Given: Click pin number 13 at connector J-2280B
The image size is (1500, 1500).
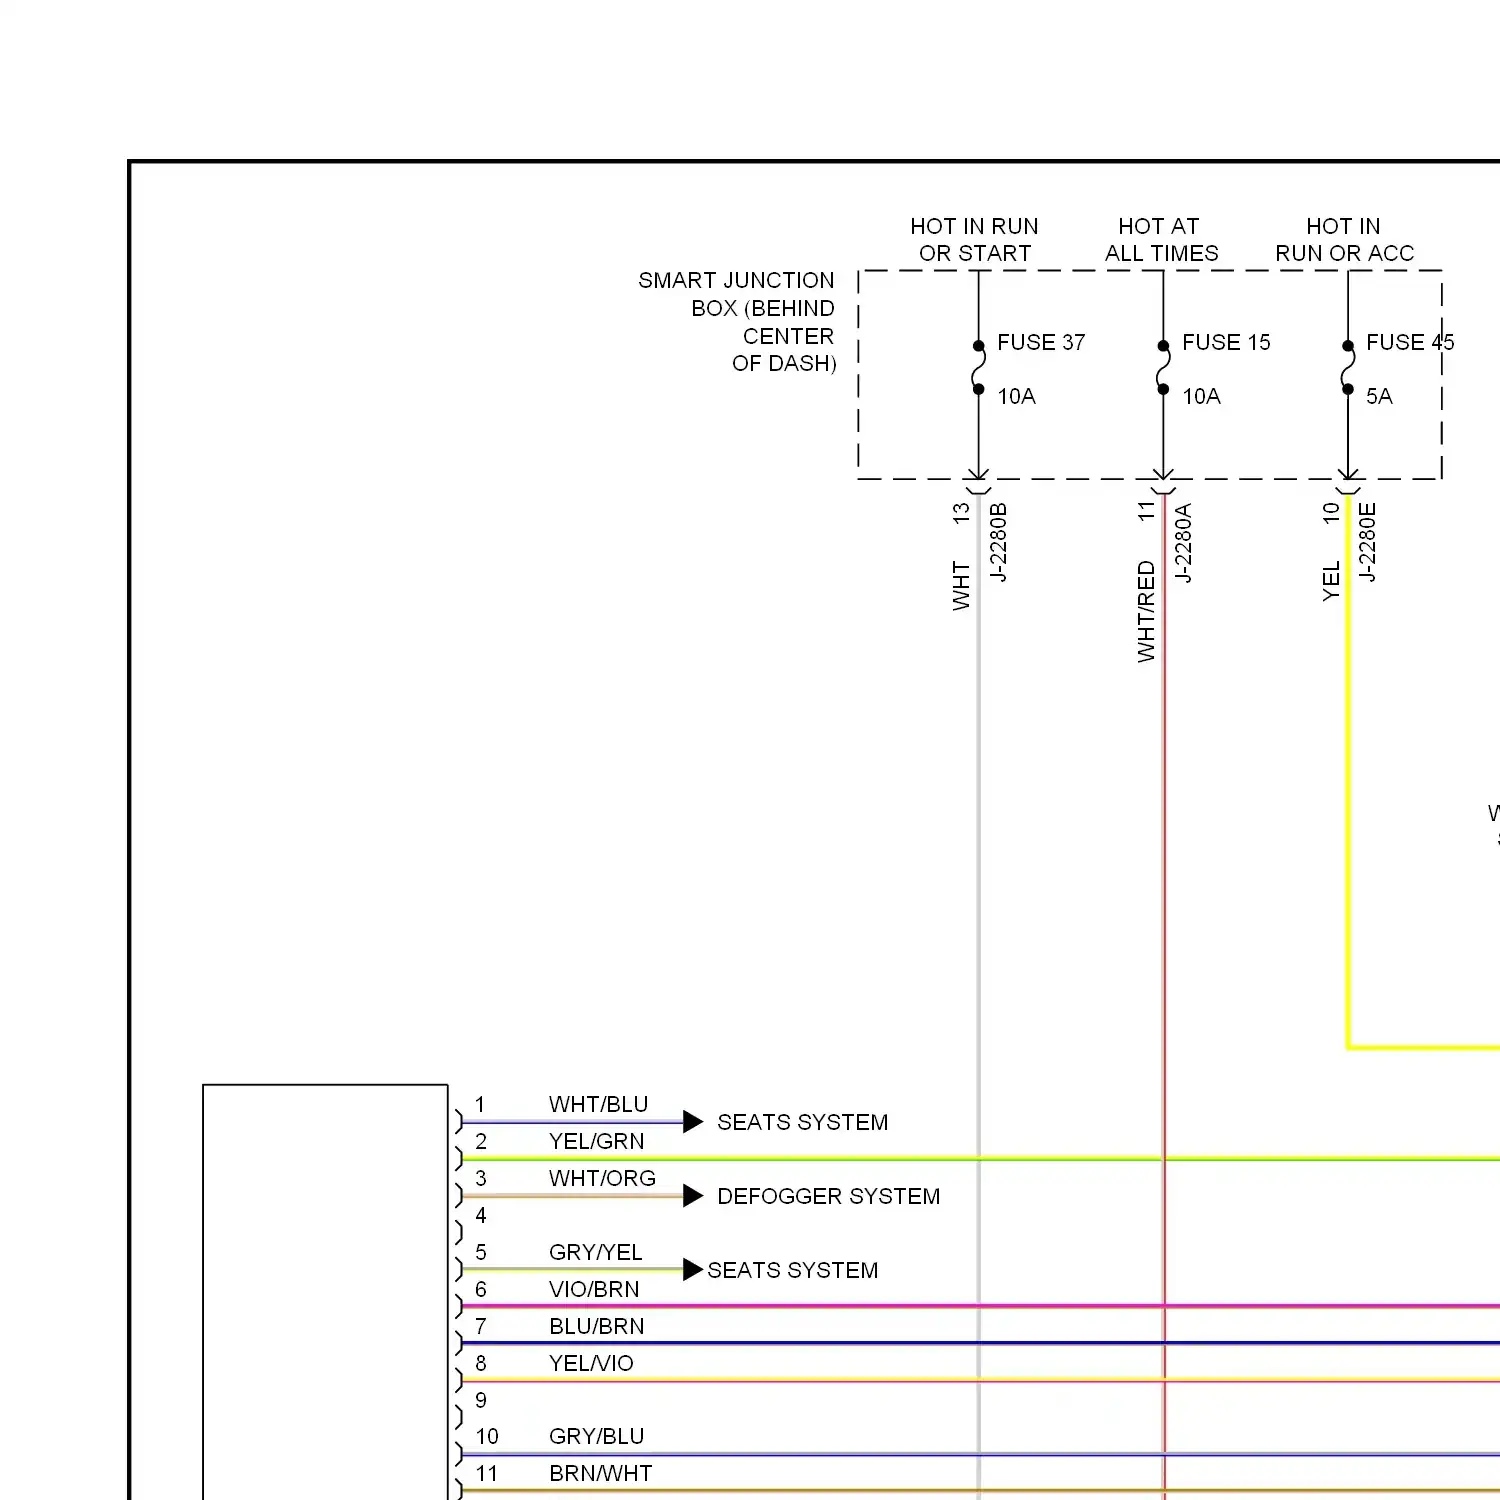Looking at the screenshot, I should [961, 513].
